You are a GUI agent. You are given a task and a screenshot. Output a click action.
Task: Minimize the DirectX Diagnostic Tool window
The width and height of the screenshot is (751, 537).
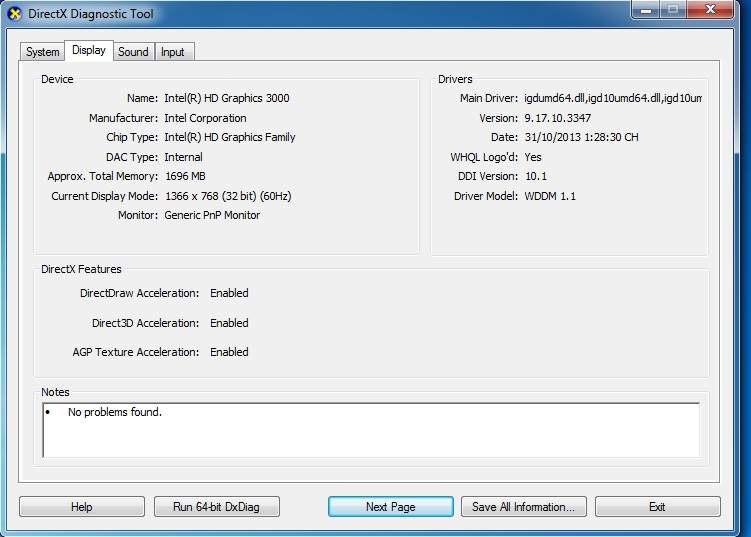click(x=647, y=10)
